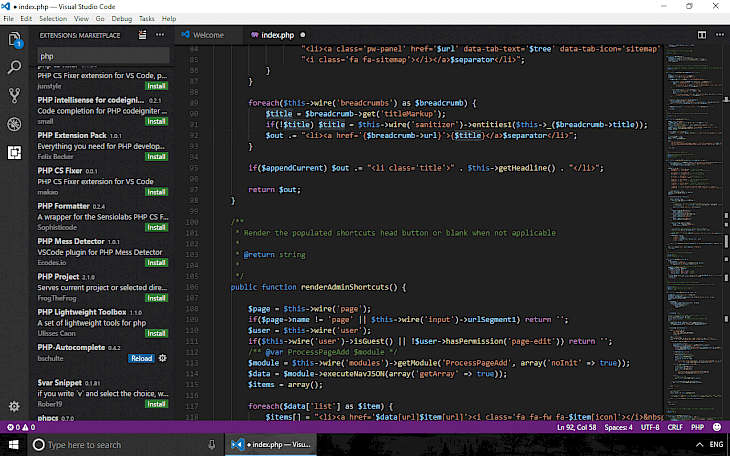Screen dimensions: 730x456
Task: Click PHP language mode status item
Action: [697, 427]
